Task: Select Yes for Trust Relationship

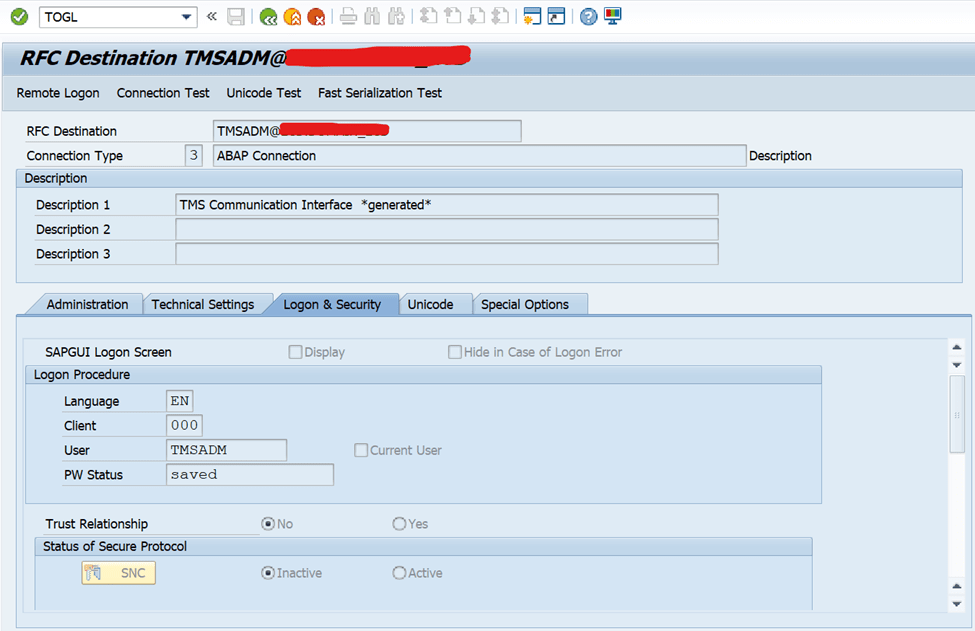Action: 399,524
